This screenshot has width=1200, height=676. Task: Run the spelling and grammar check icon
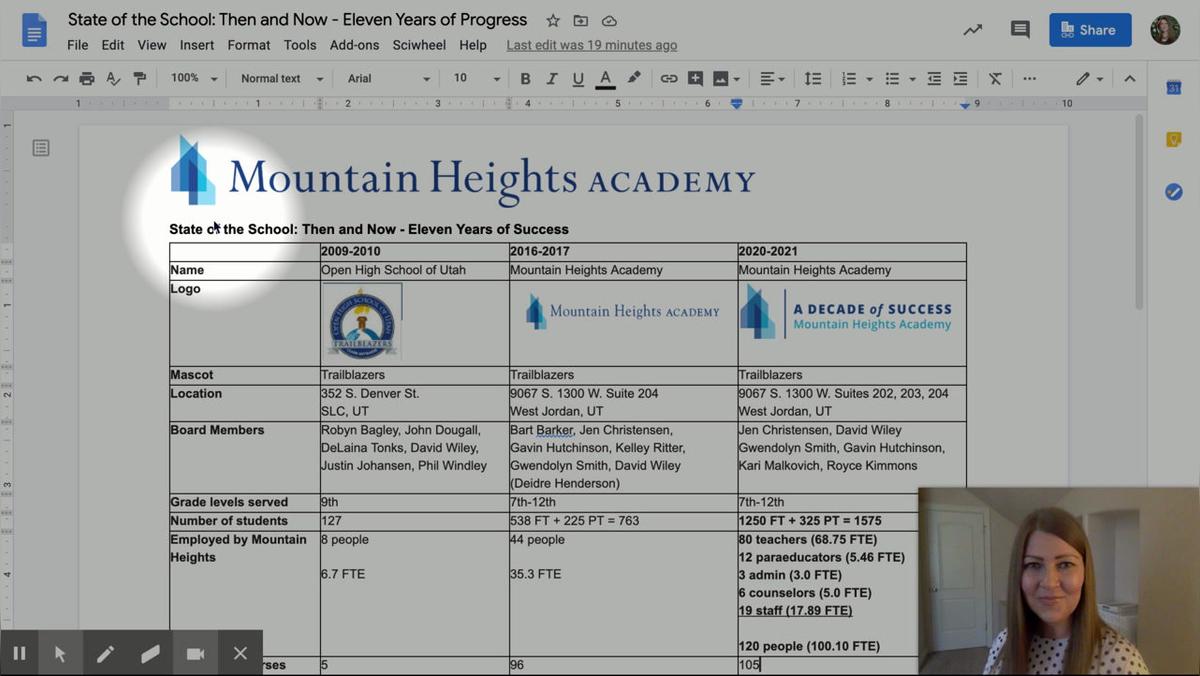[x=113, y=78]
